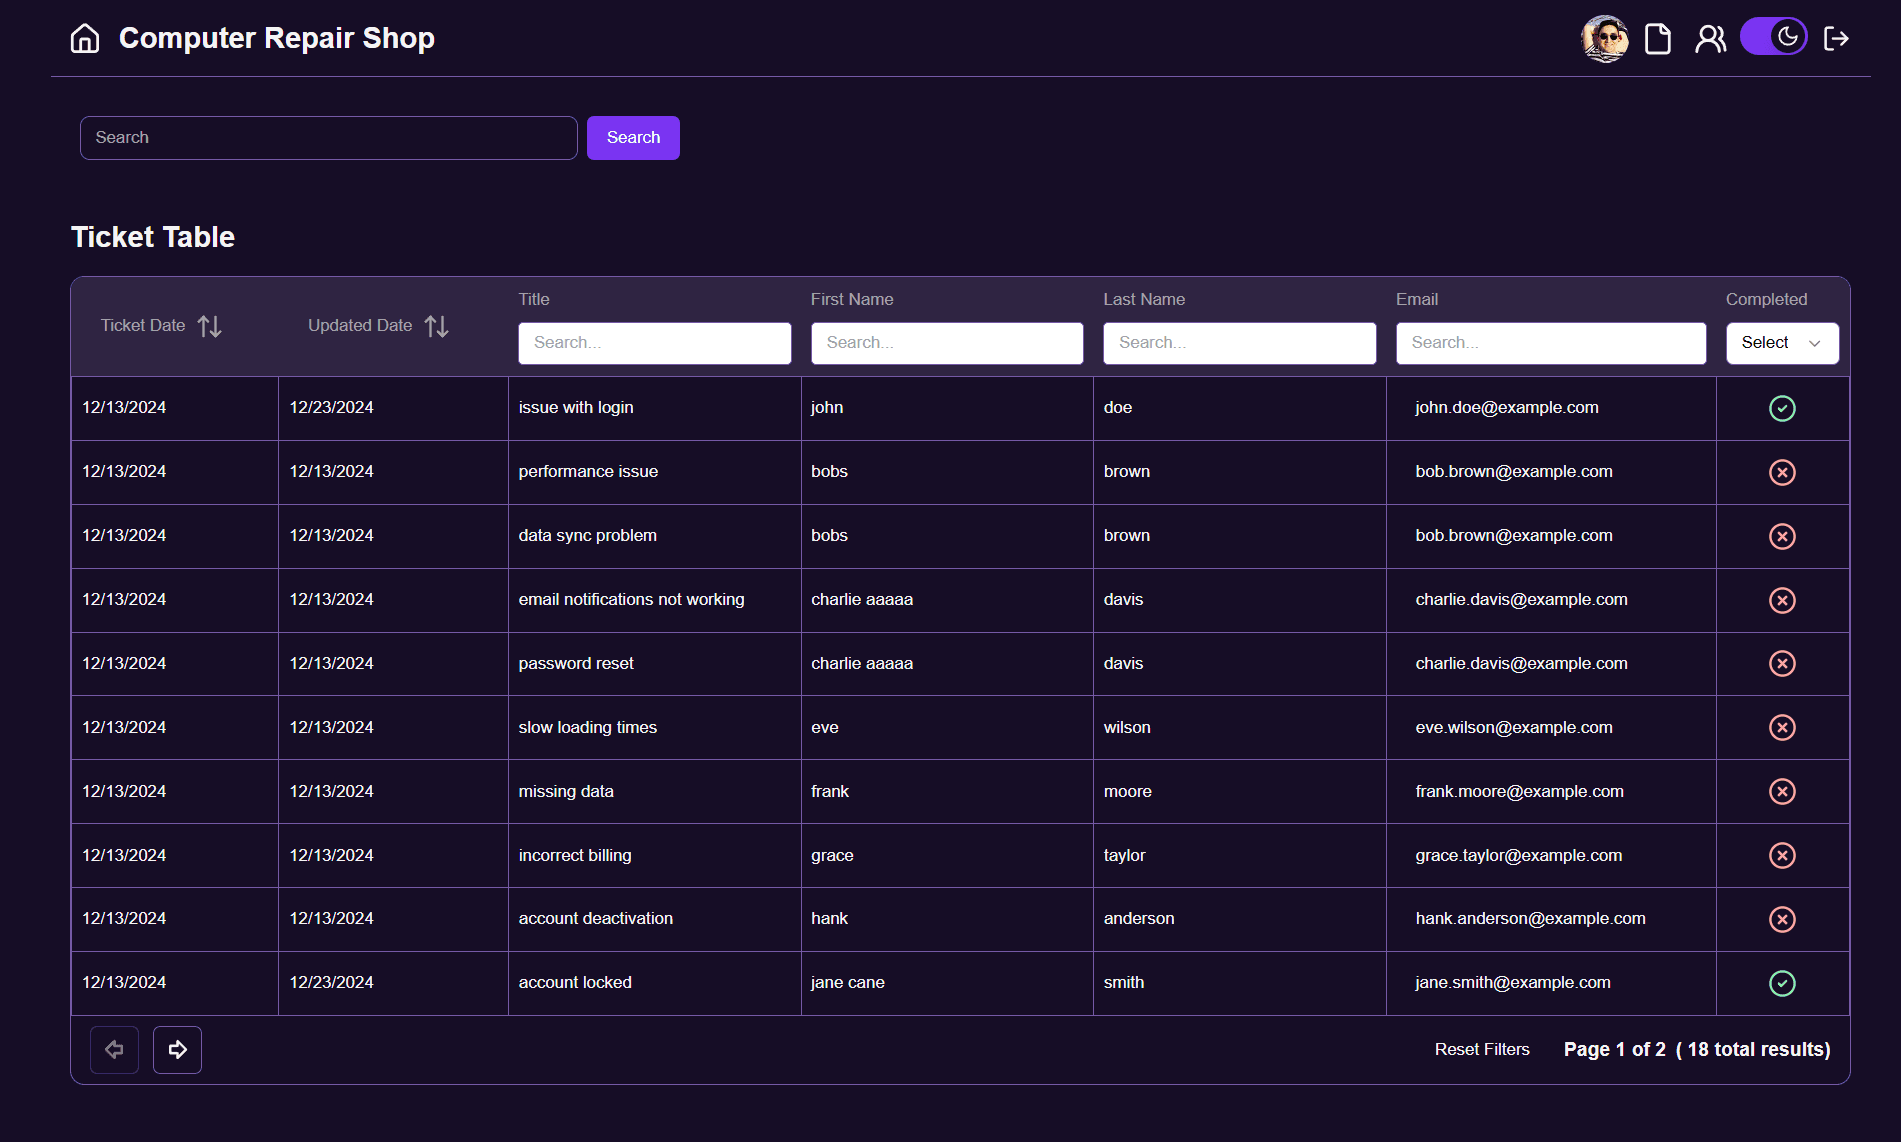Click the home icon beside Computer Repair Shop

point(85,38)
